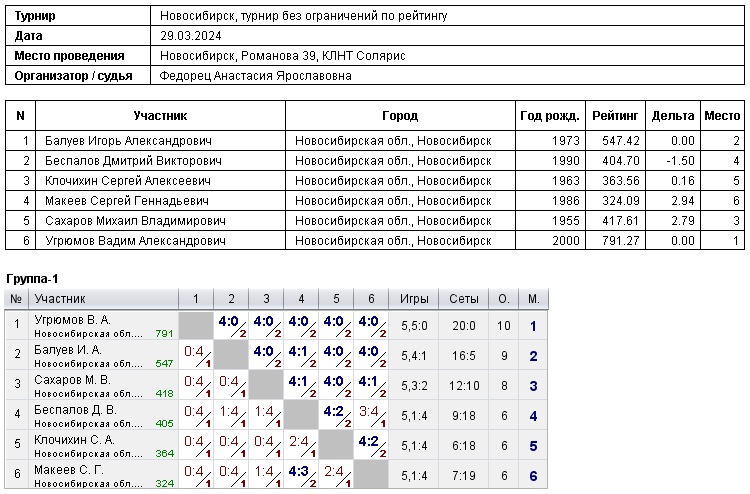This screenshot has height=494, width=750.
Task: Click the Сеты column header
Action: (464, 299)
